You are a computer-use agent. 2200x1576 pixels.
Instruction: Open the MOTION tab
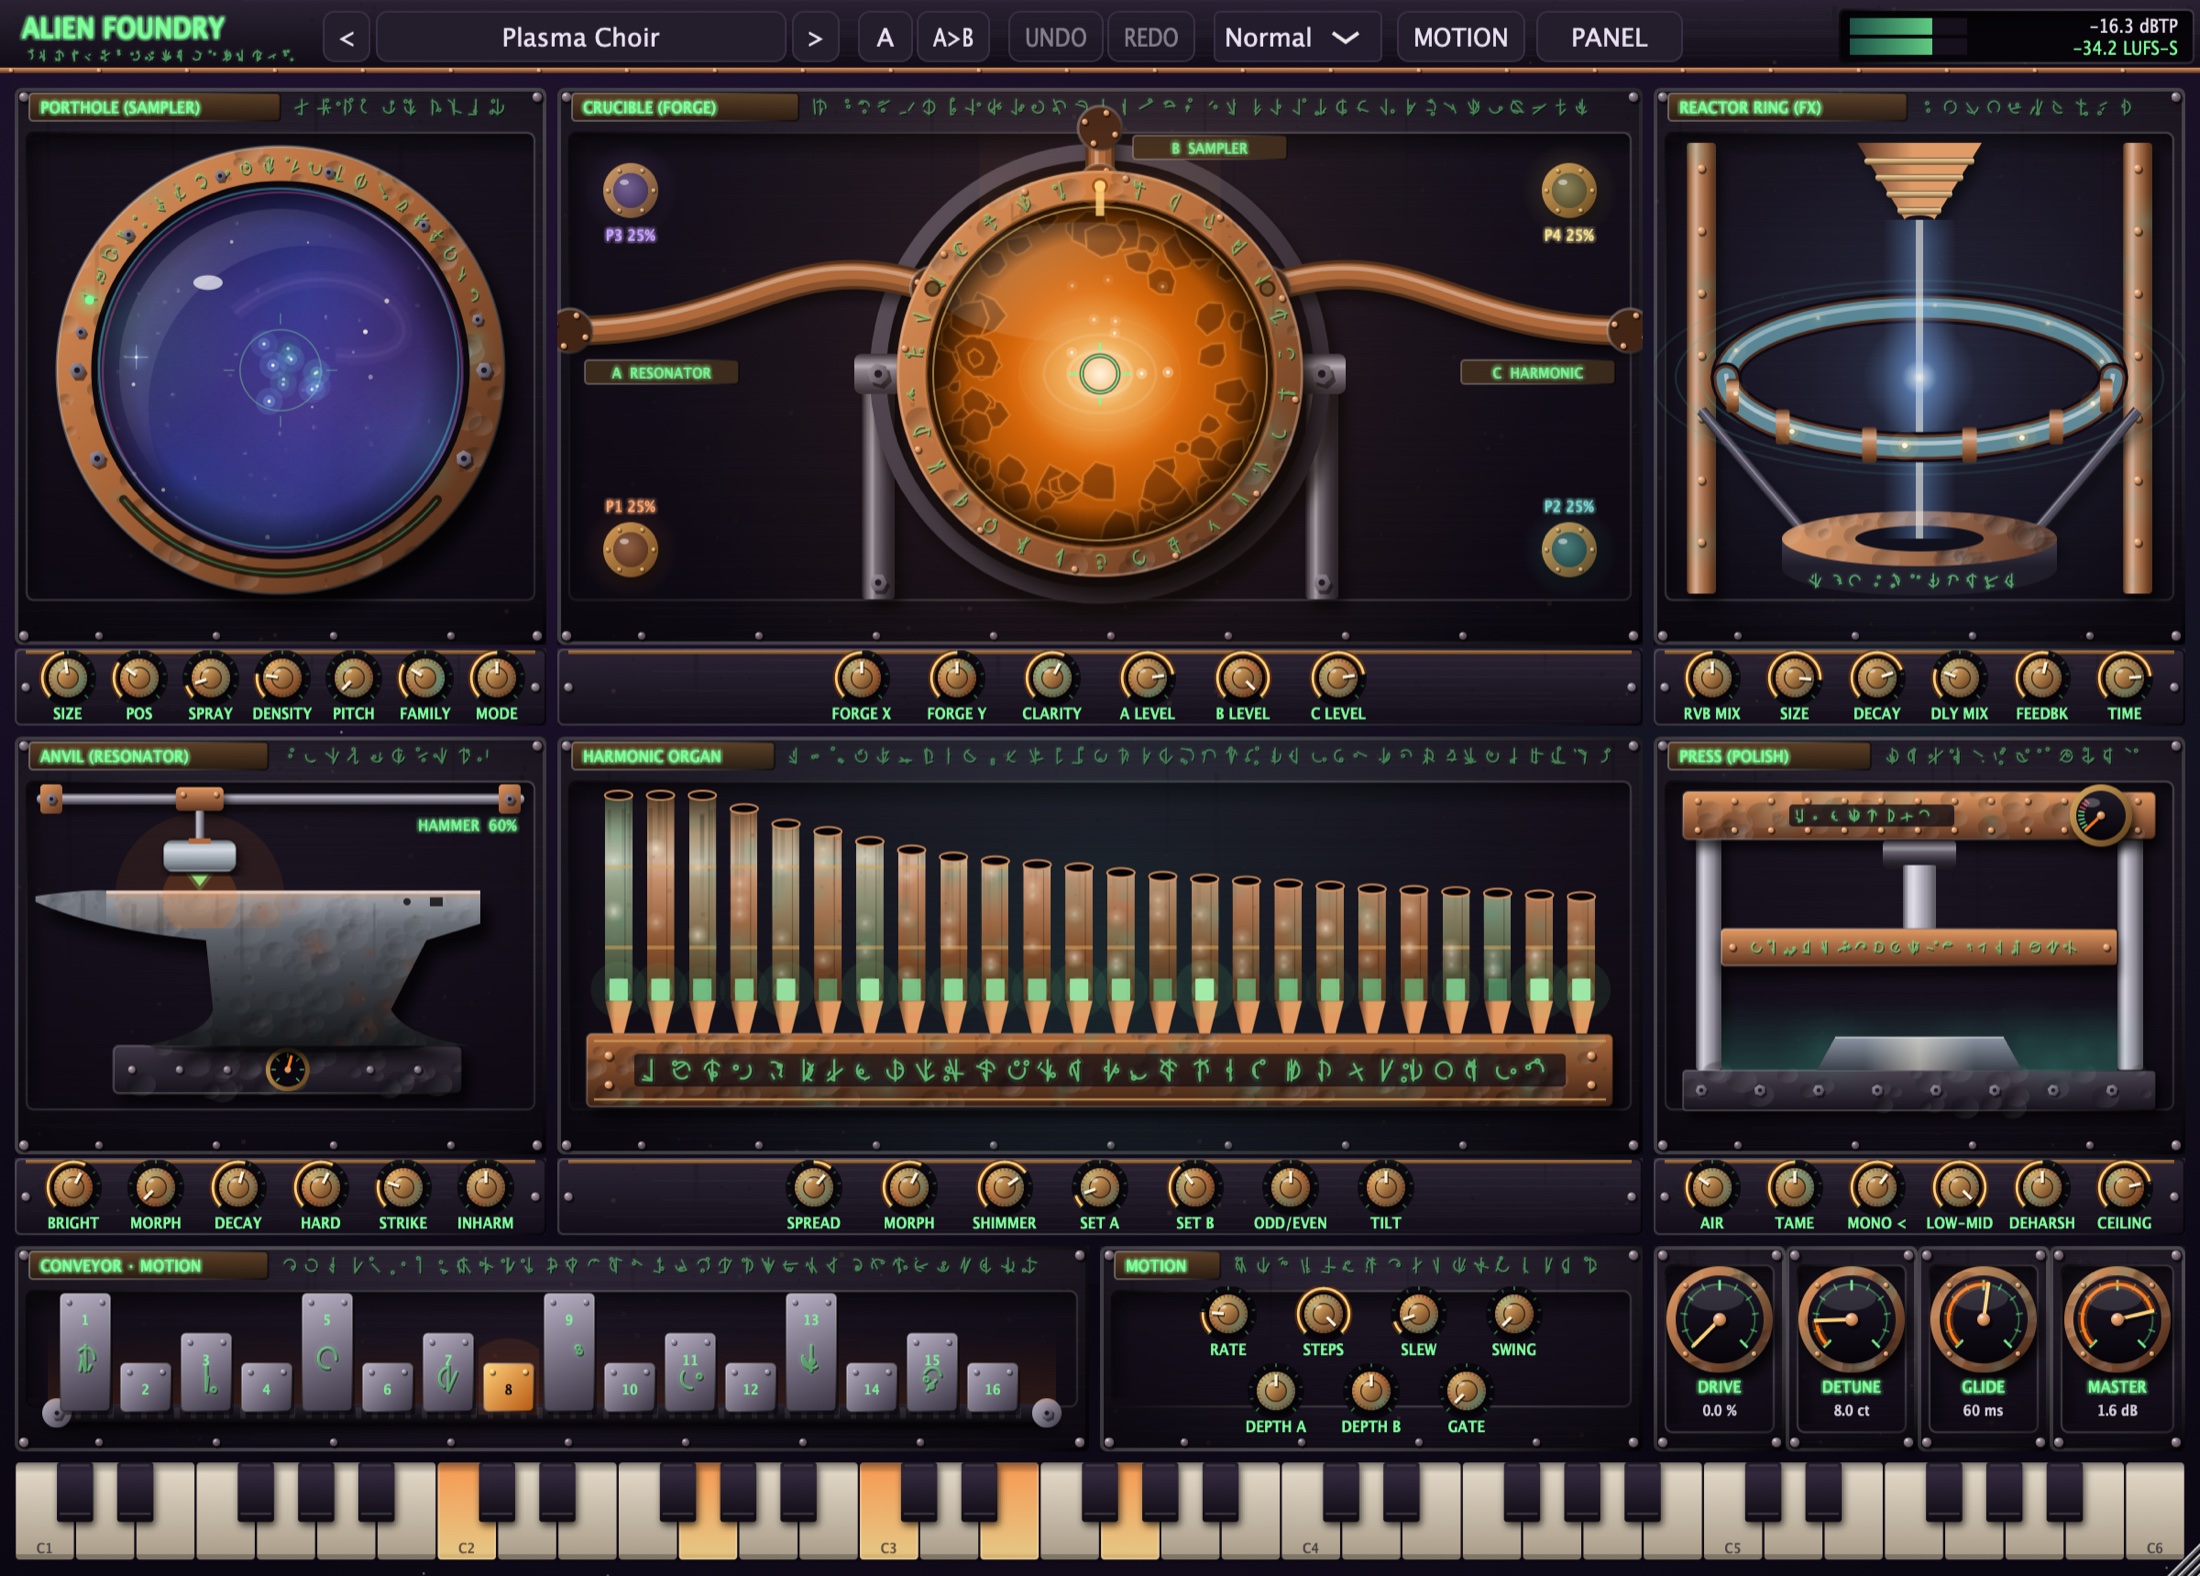[x=1460, y=38]
